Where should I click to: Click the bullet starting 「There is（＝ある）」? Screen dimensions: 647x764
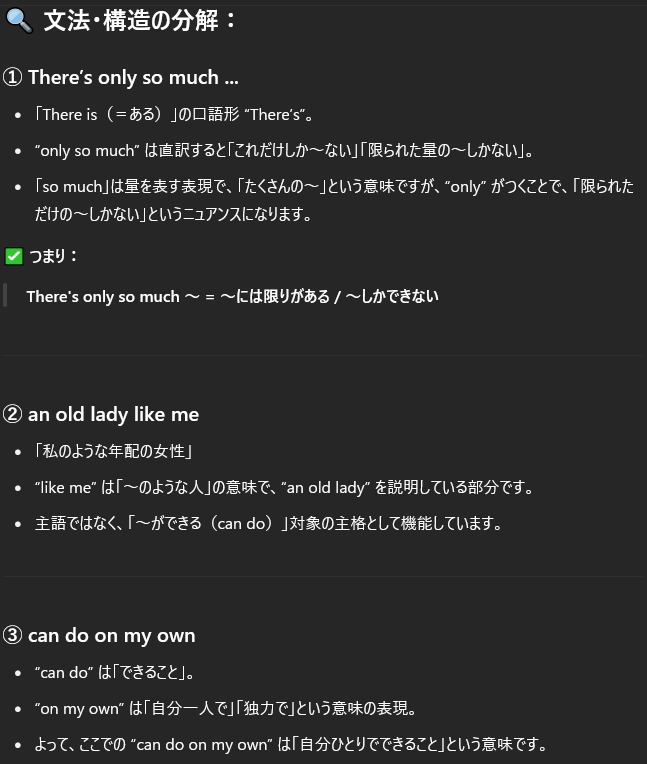click(175, 115)
